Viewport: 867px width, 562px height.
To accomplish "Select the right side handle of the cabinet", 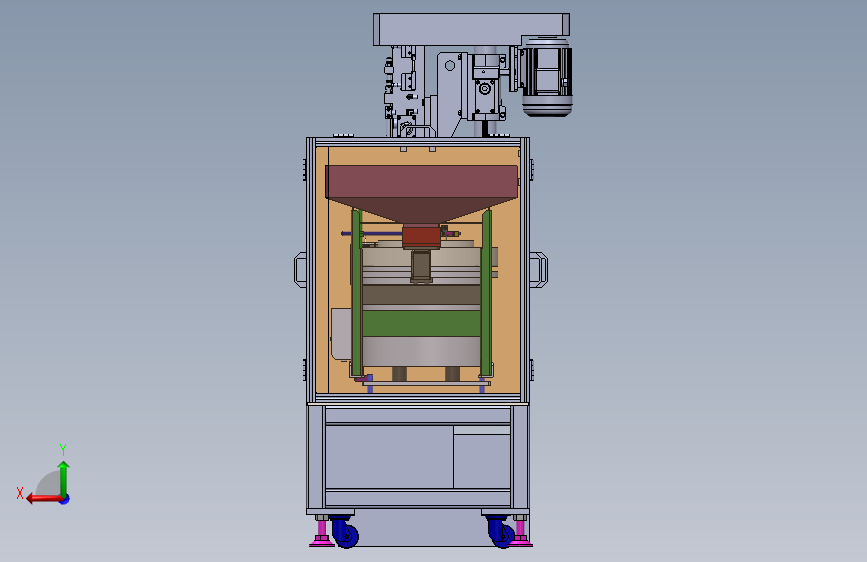I will [539, 270].
